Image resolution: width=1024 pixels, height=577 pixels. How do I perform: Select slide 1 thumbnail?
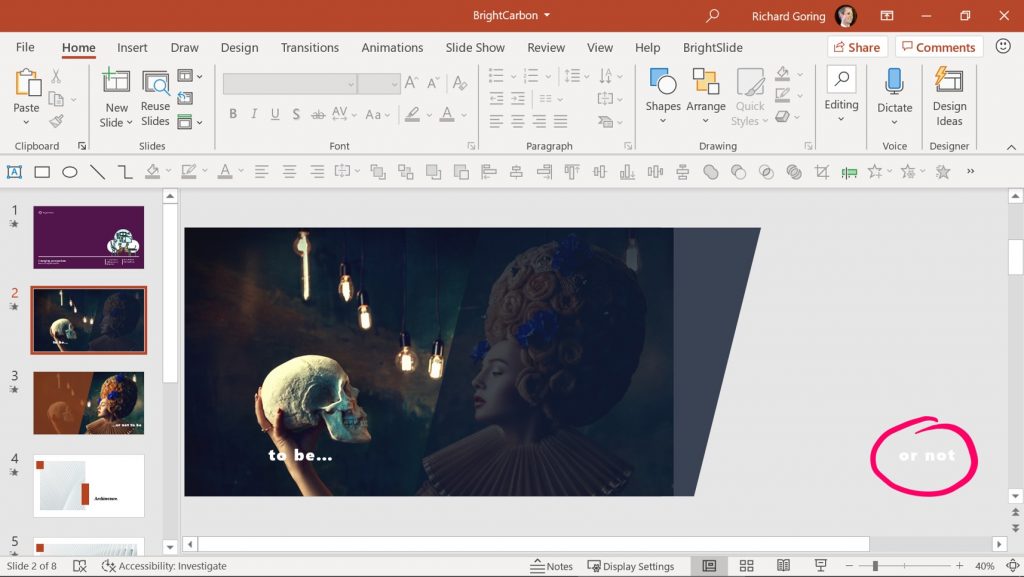88,237
